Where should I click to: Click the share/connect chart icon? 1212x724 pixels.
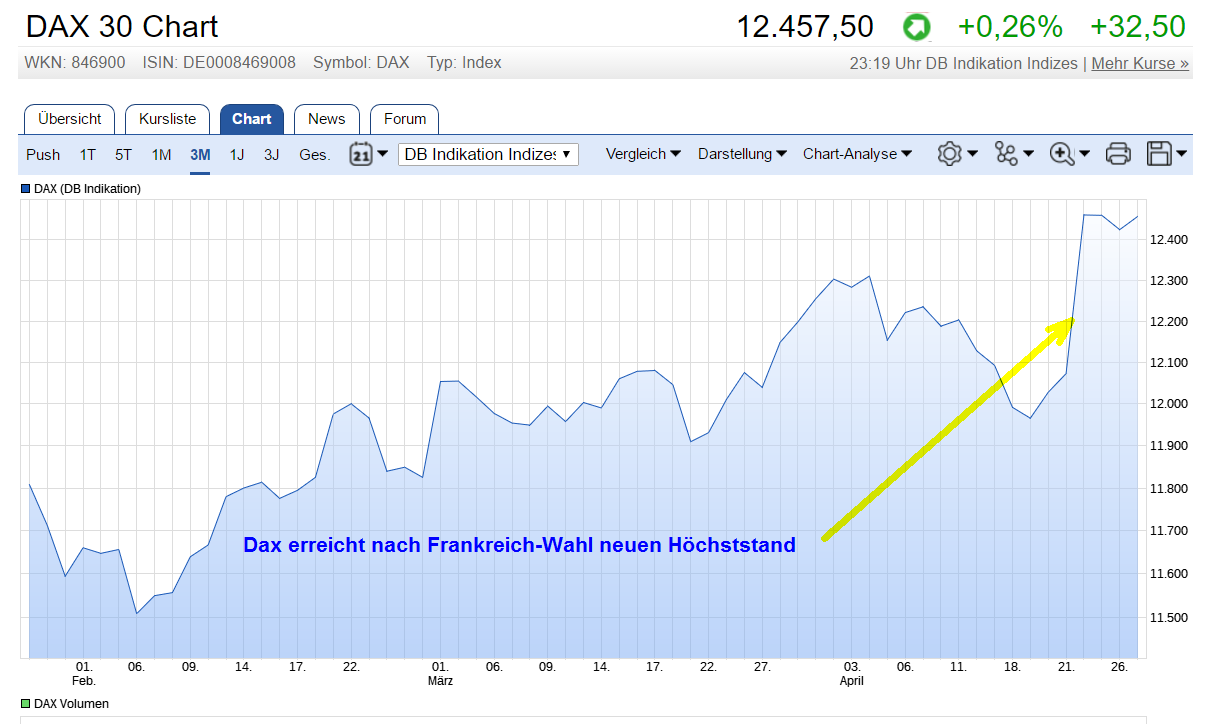1008,154
